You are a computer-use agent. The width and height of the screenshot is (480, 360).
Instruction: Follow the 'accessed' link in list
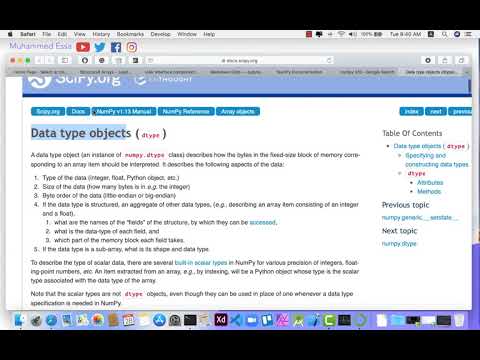pyautogui.click(x=263, y=222)
